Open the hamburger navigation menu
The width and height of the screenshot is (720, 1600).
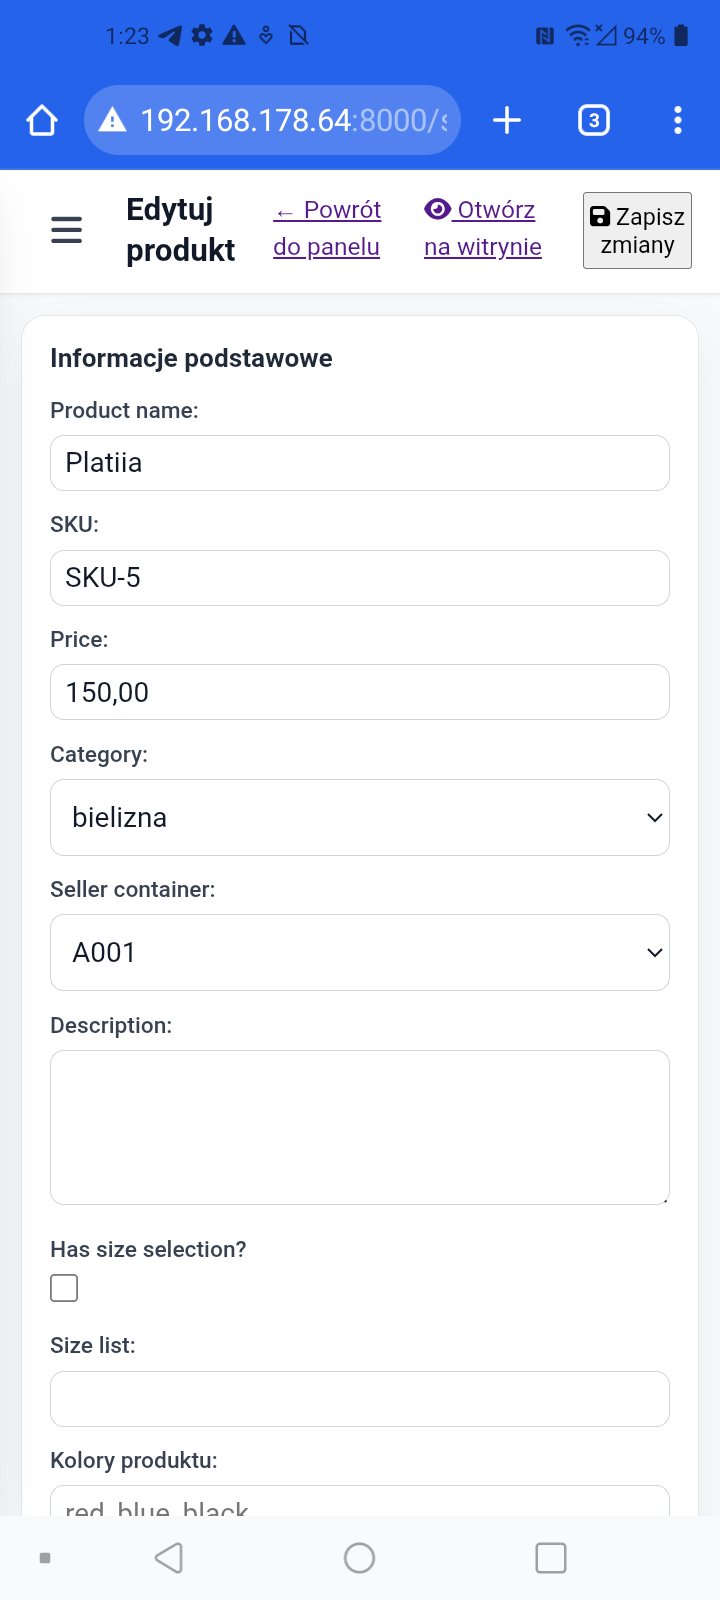[66, 231]
